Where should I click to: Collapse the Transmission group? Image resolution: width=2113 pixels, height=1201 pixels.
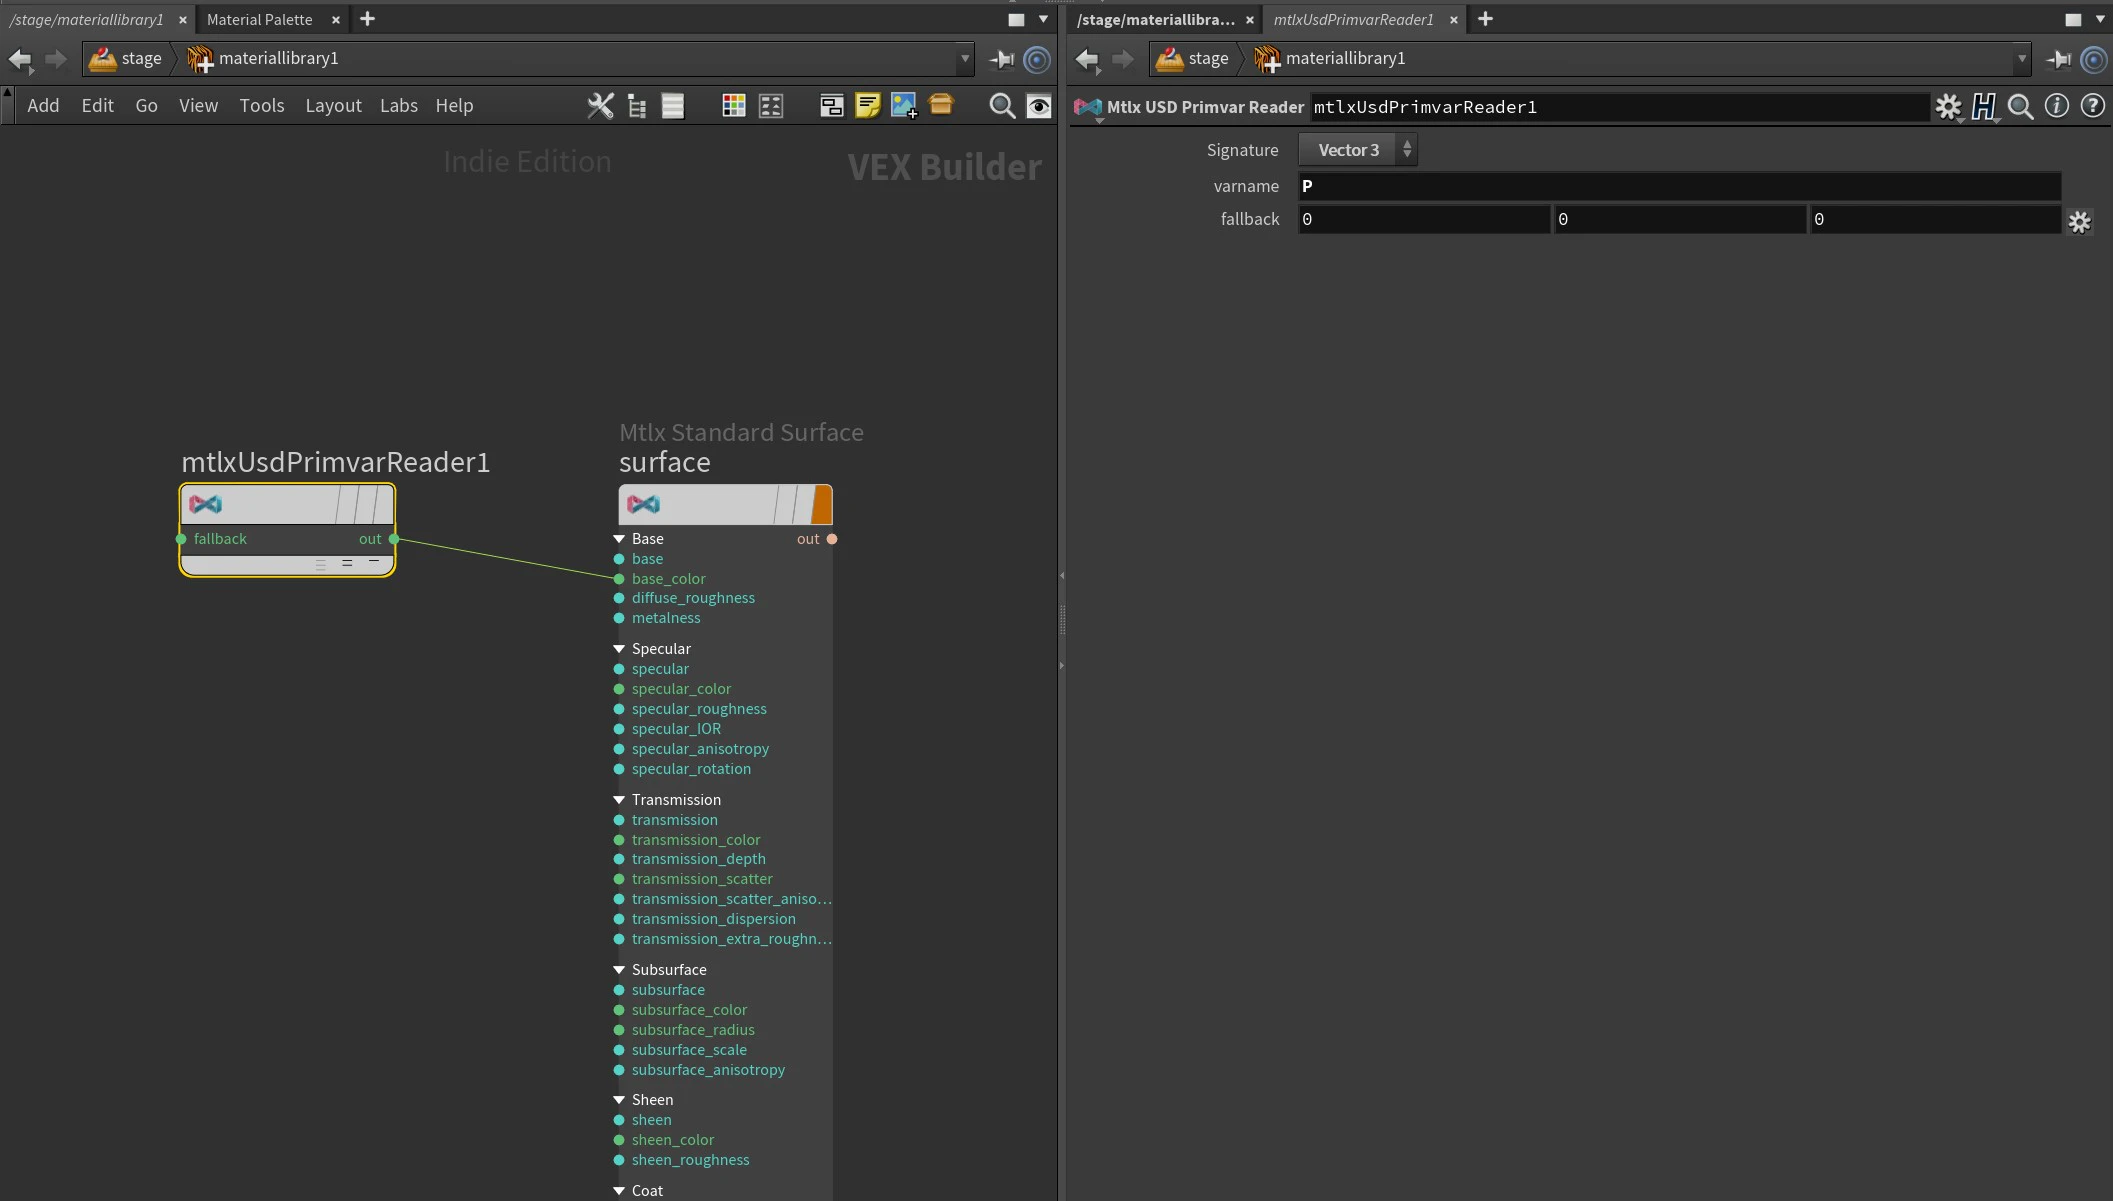coord(619,800)
